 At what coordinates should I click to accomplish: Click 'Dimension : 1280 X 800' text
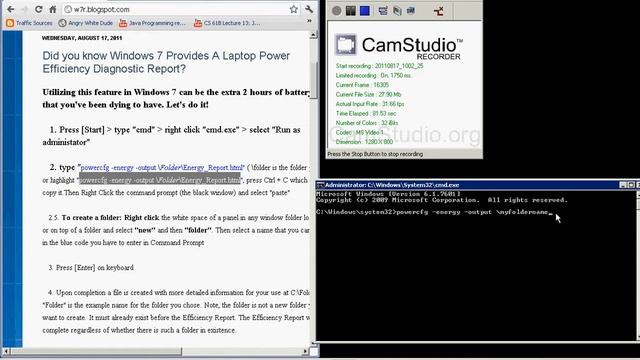click(364, 142)
